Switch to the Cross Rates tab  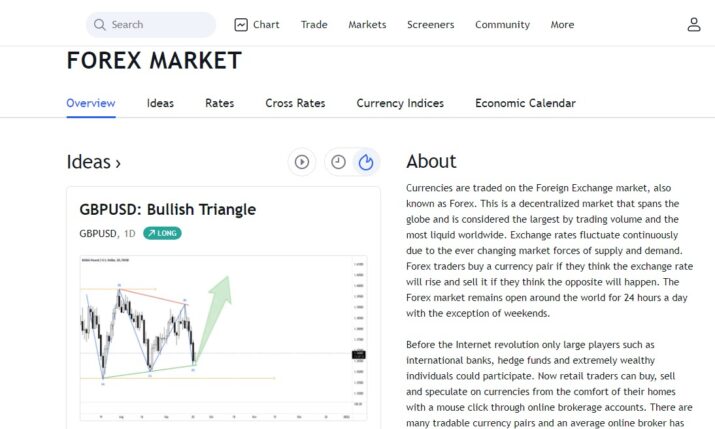click(x=295, y=103)
